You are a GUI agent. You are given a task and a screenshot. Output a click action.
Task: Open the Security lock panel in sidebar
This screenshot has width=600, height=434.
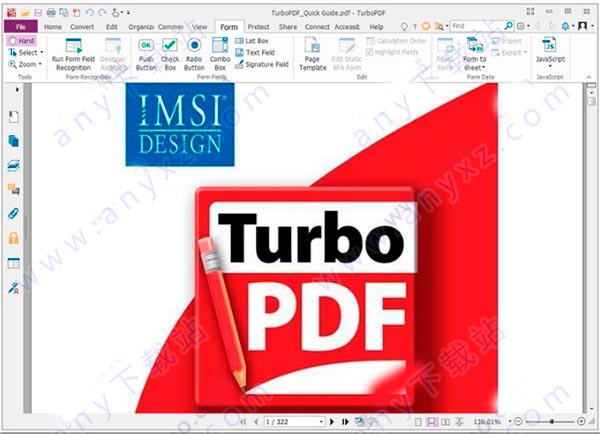tap(14, 238)
